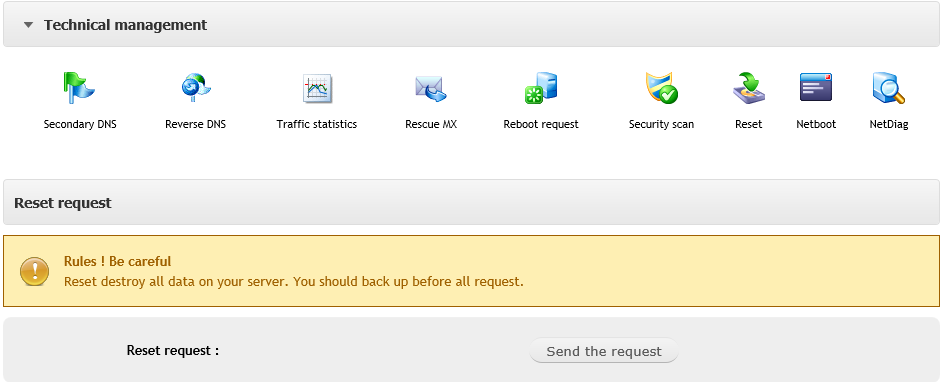Image resolution: width=944 pixels, height=382 pixels.
Task: Open the Netboot window icon
Action: point(816,87)
